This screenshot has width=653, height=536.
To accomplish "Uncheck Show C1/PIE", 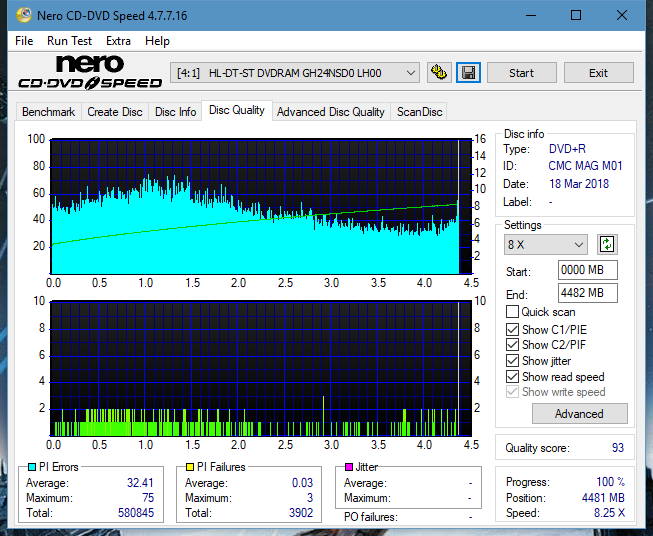I will (x=512, y=330).
